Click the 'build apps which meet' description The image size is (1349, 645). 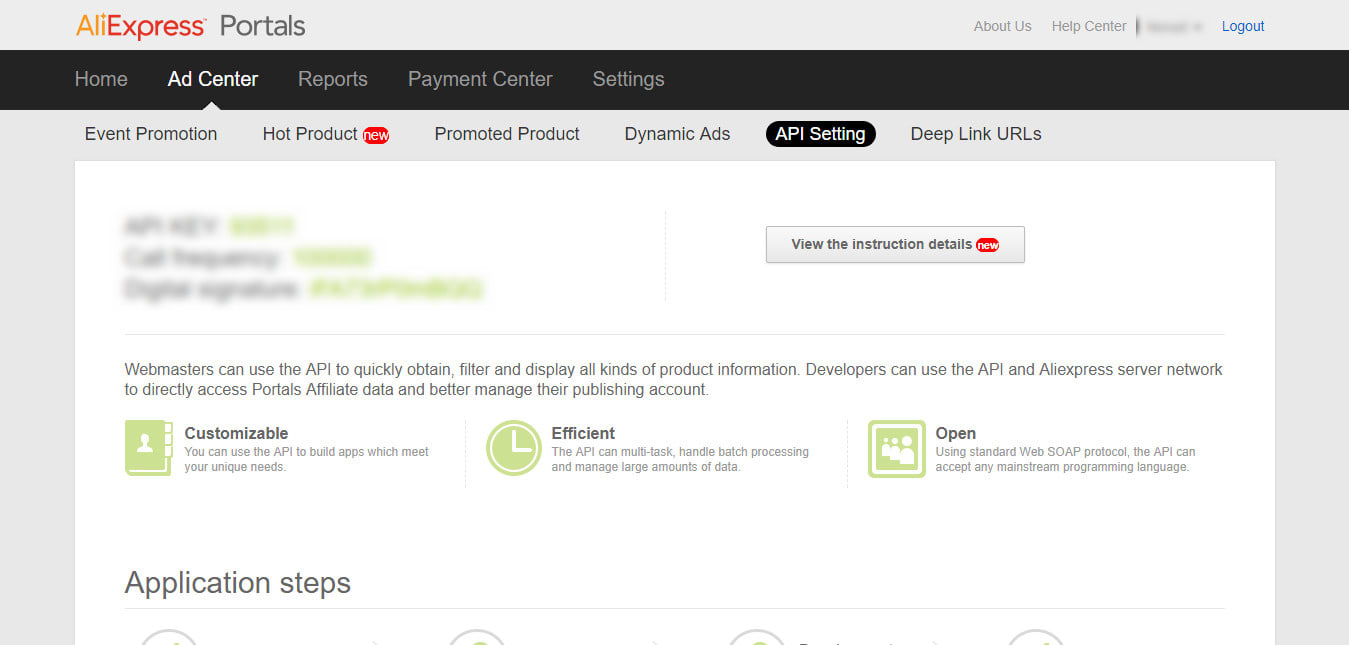[x=306, y=459]
